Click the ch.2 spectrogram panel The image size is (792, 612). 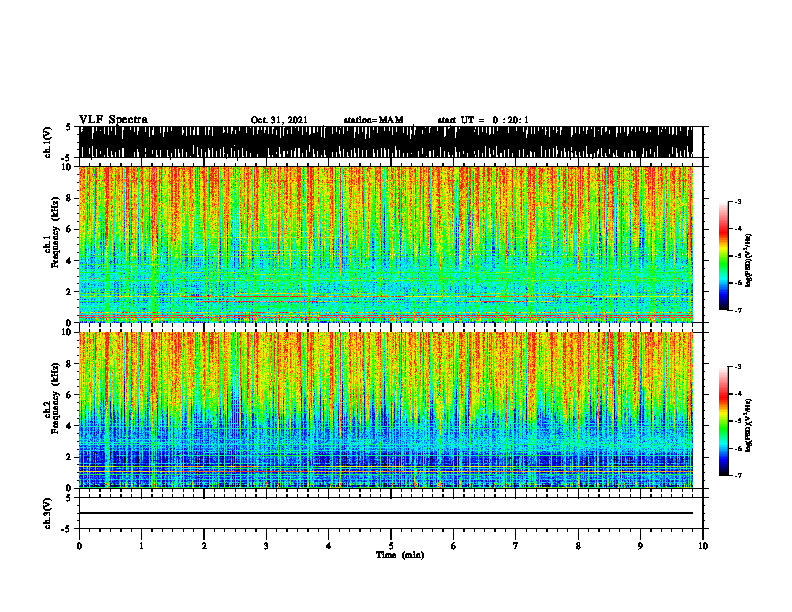(385, 410)
